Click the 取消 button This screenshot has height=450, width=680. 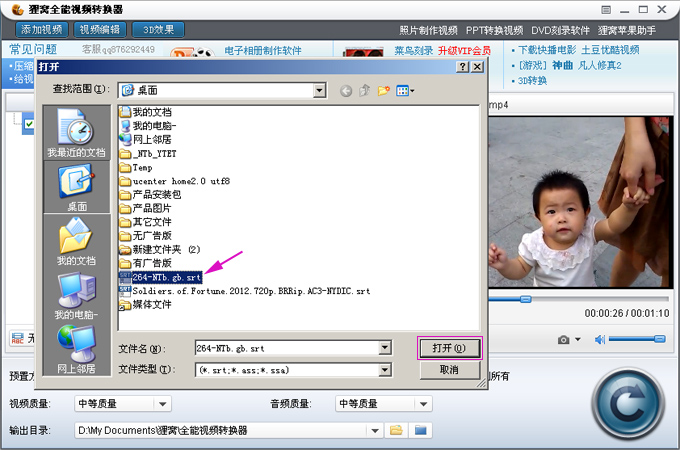[x=449, y=370]
